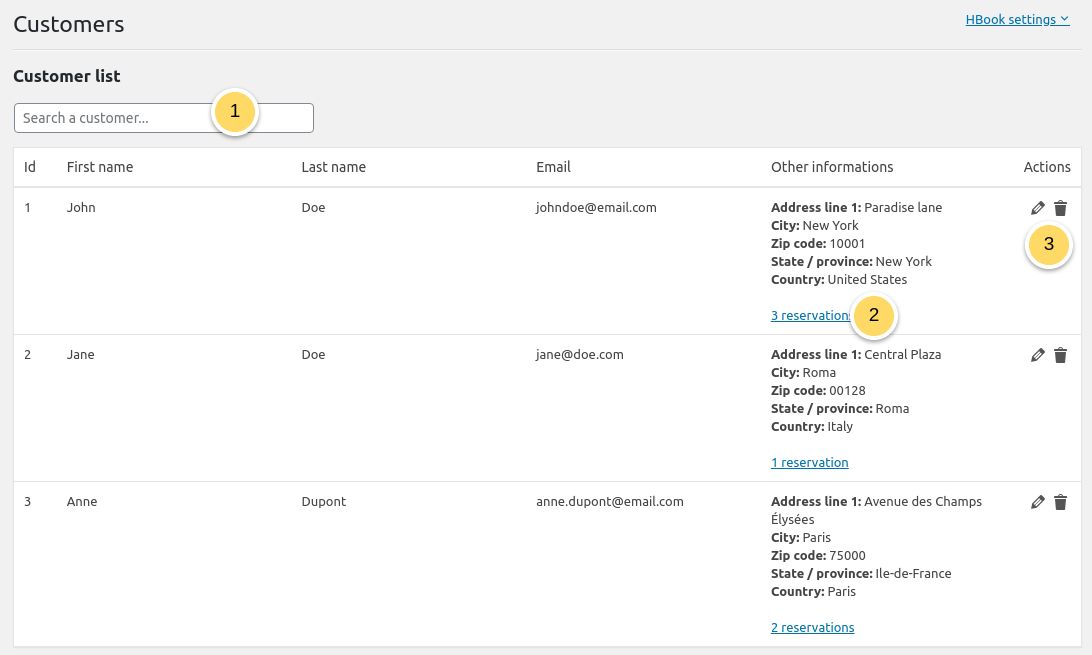This screenshot has width=1092, height=655.
Task: Click into the Search a customer field
Action: (x=164, y=118)
